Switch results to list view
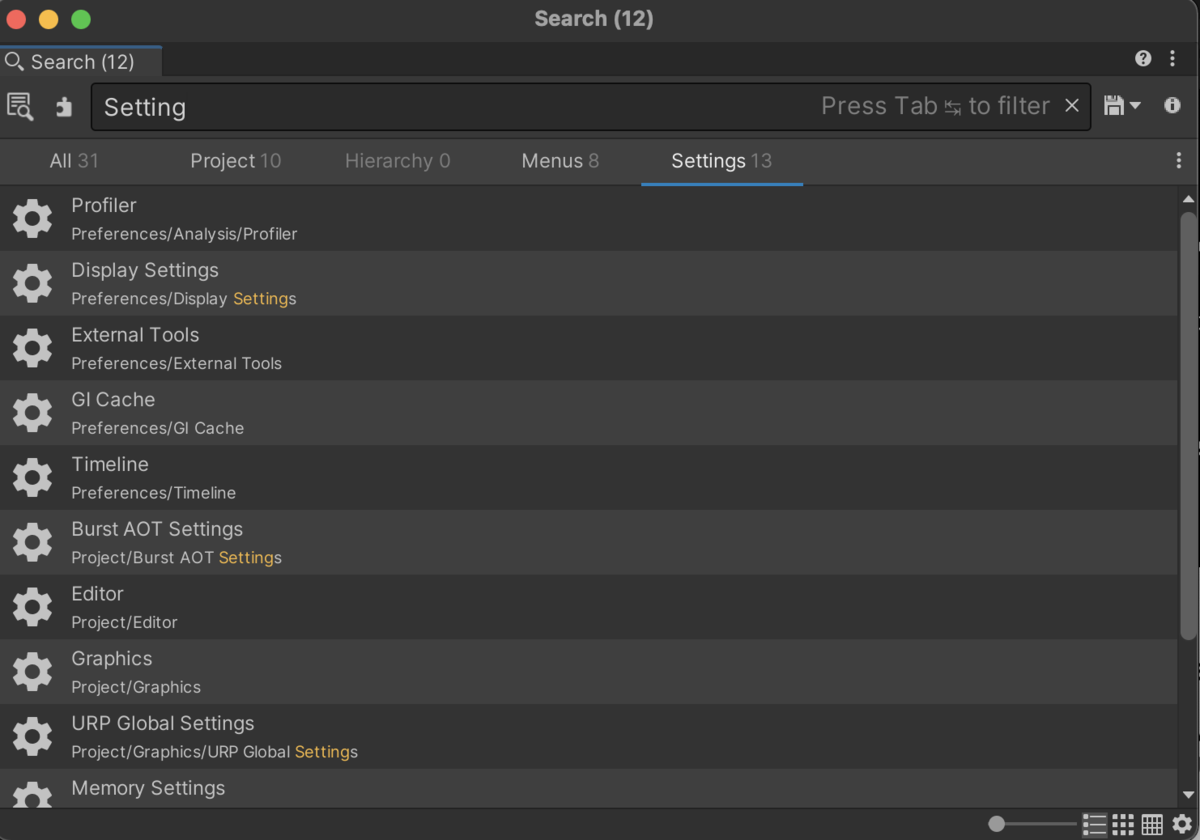 tap(1094, 824)
